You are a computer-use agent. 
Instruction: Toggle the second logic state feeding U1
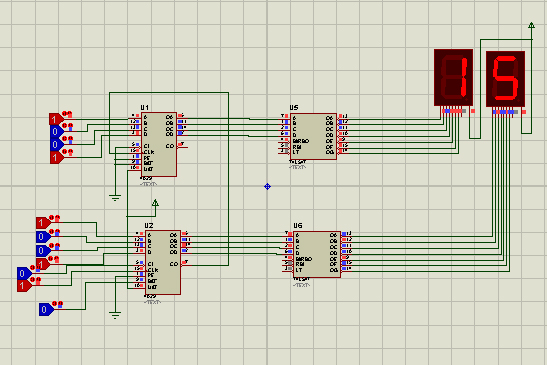[56, 132]
